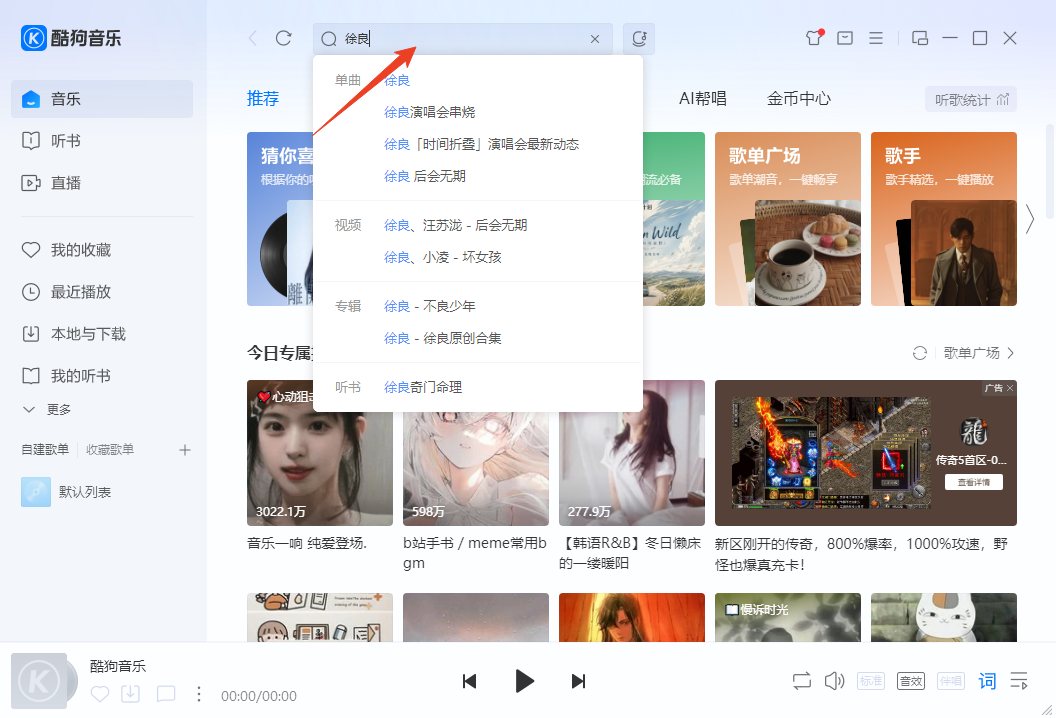Show next cards with the right chevron

1030,219
